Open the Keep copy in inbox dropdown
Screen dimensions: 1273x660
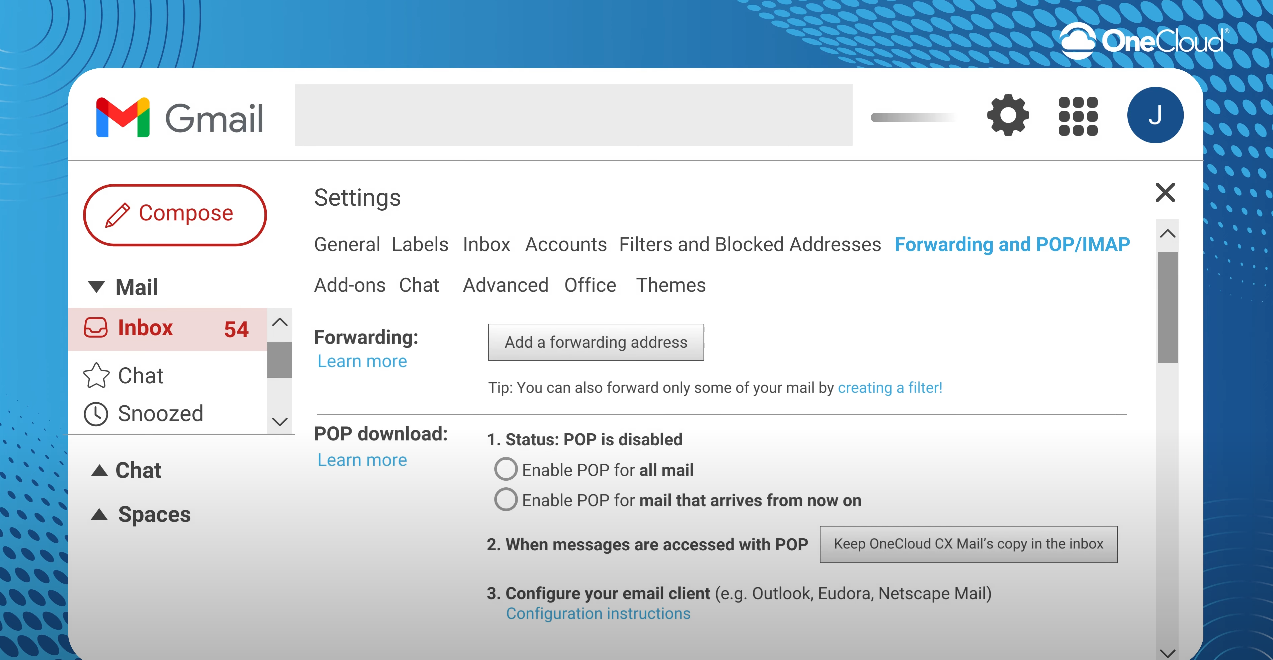(968, 545)
